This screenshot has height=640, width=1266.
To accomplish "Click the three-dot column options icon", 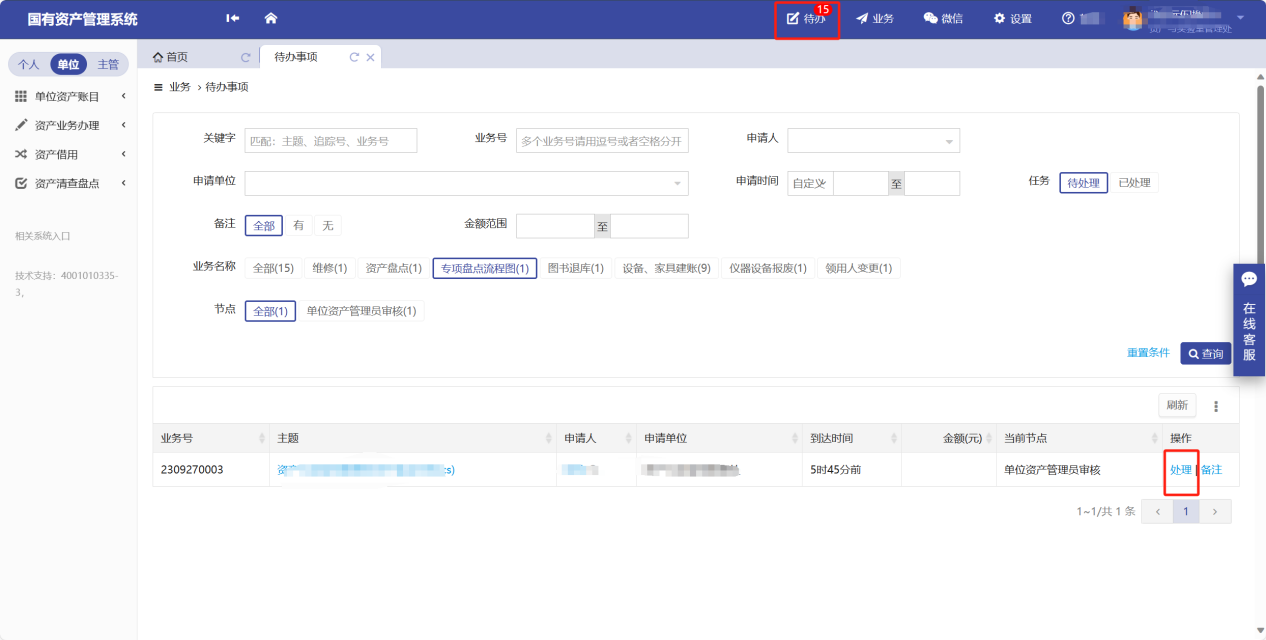I will tap(1216, 406).
